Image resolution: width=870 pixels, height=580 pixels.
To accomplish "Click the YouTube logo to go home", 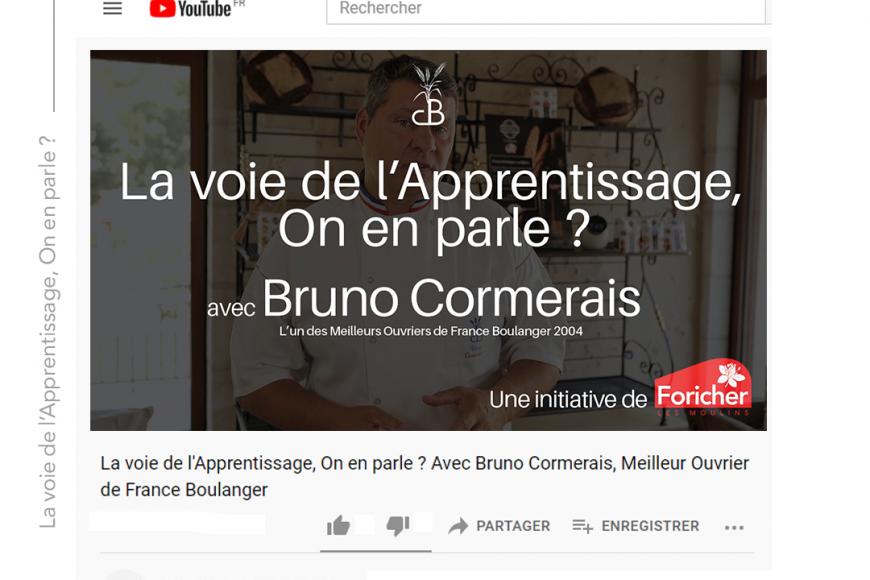I will [x=190, y=8].
